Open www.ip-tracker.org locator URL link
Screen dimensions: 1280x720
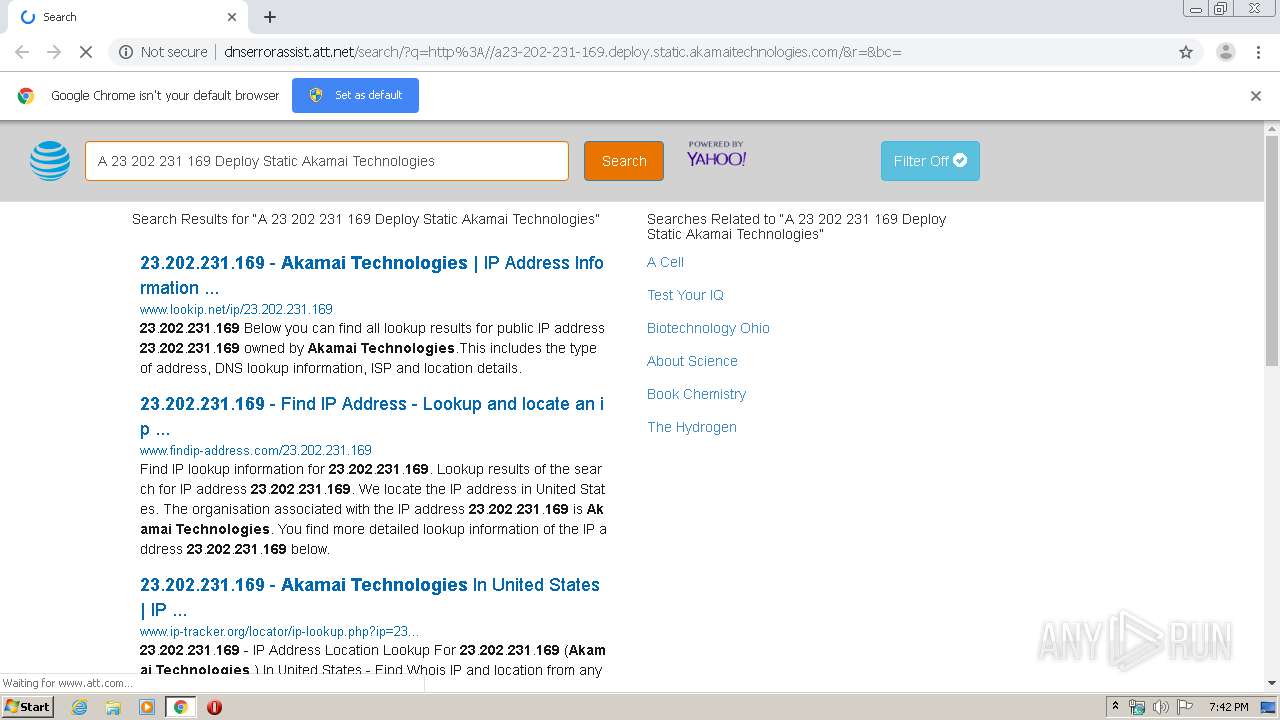280,631
